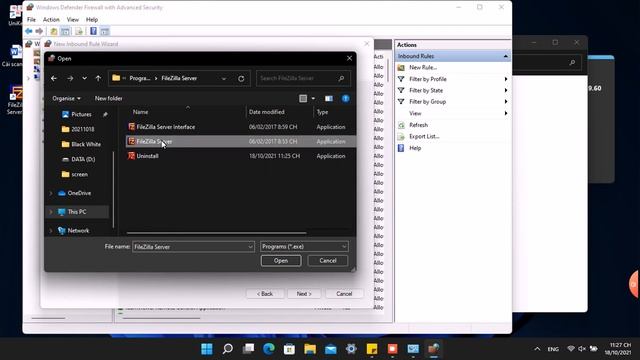Sort files by Name column

point(140,112)
